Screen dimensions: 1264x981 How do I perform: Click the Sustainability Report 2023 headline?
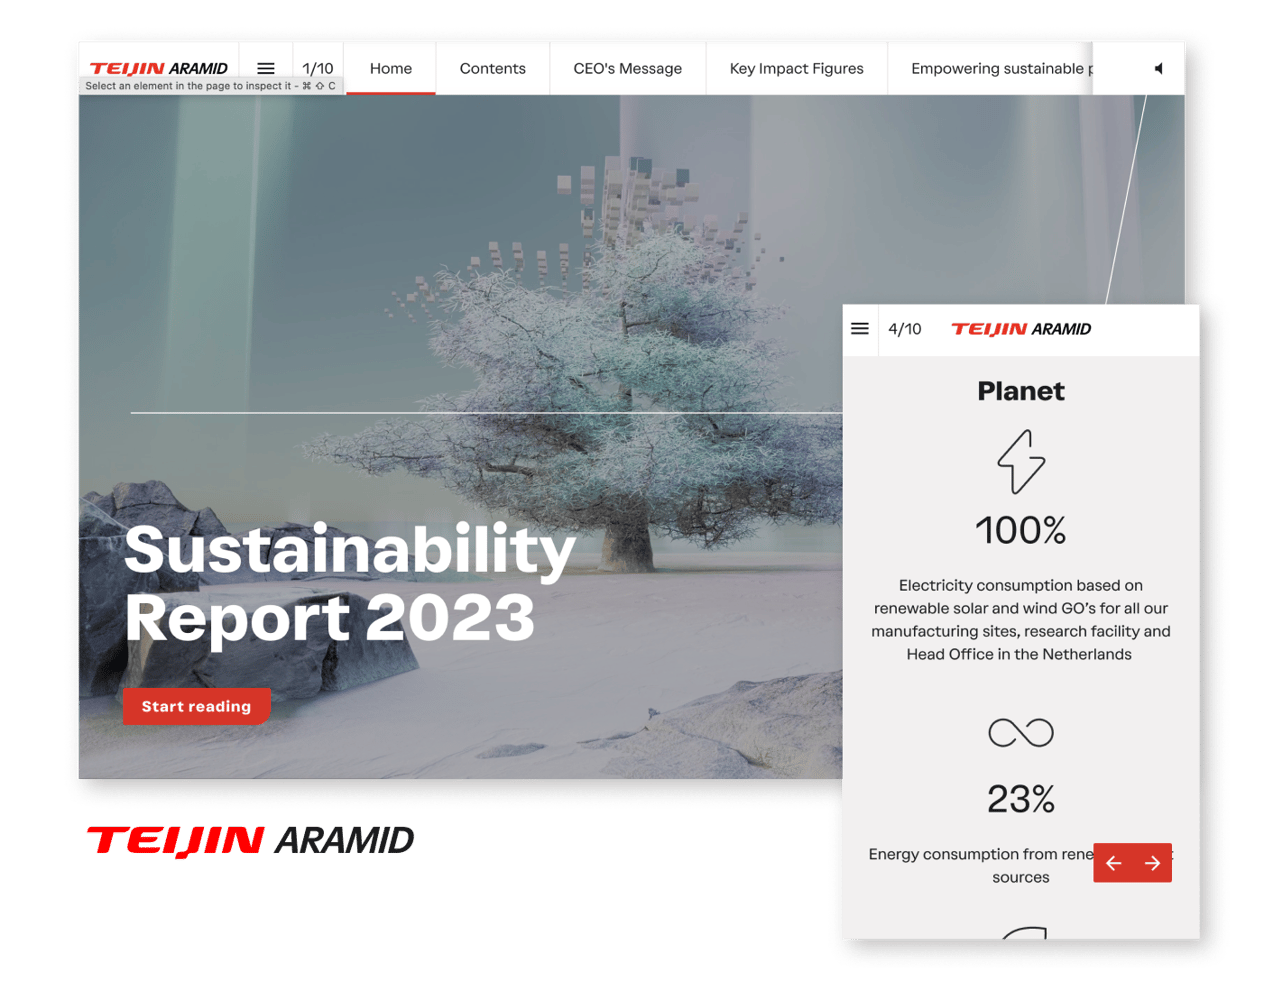pyautogui.click(x=349, y=583)
